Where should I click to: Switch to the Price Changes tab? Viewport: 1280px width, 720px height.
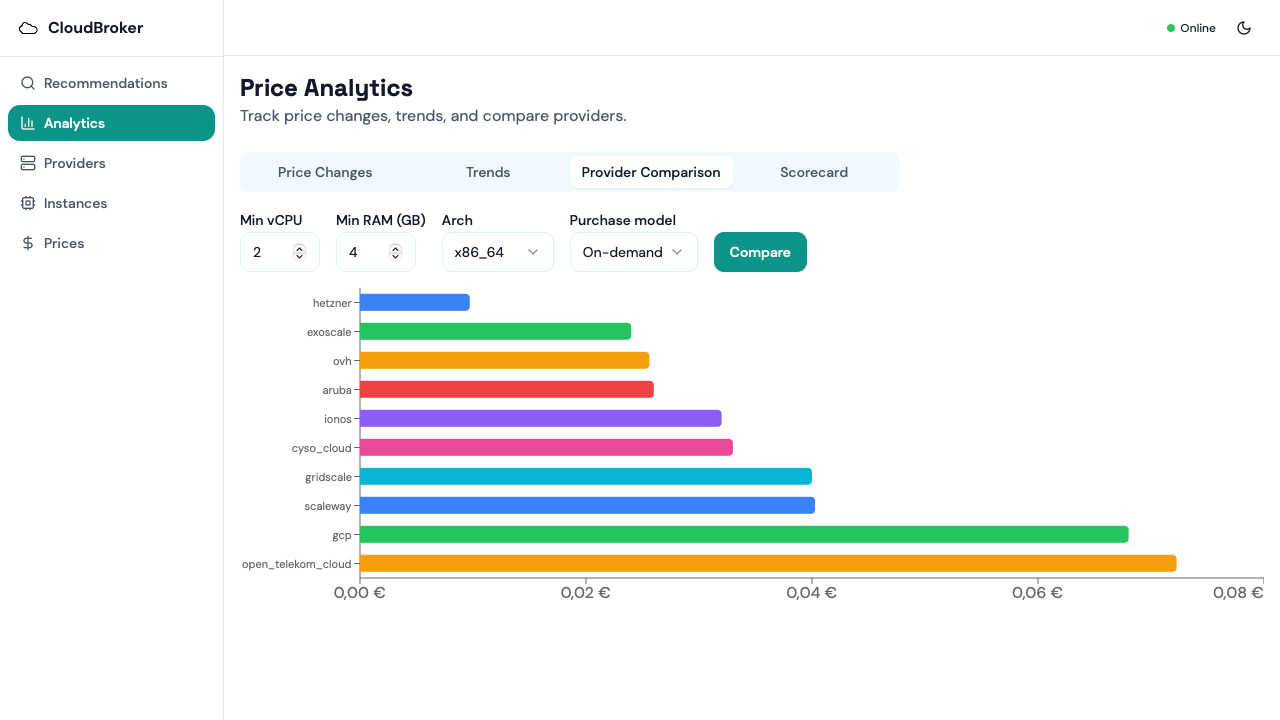coord(325,172)
